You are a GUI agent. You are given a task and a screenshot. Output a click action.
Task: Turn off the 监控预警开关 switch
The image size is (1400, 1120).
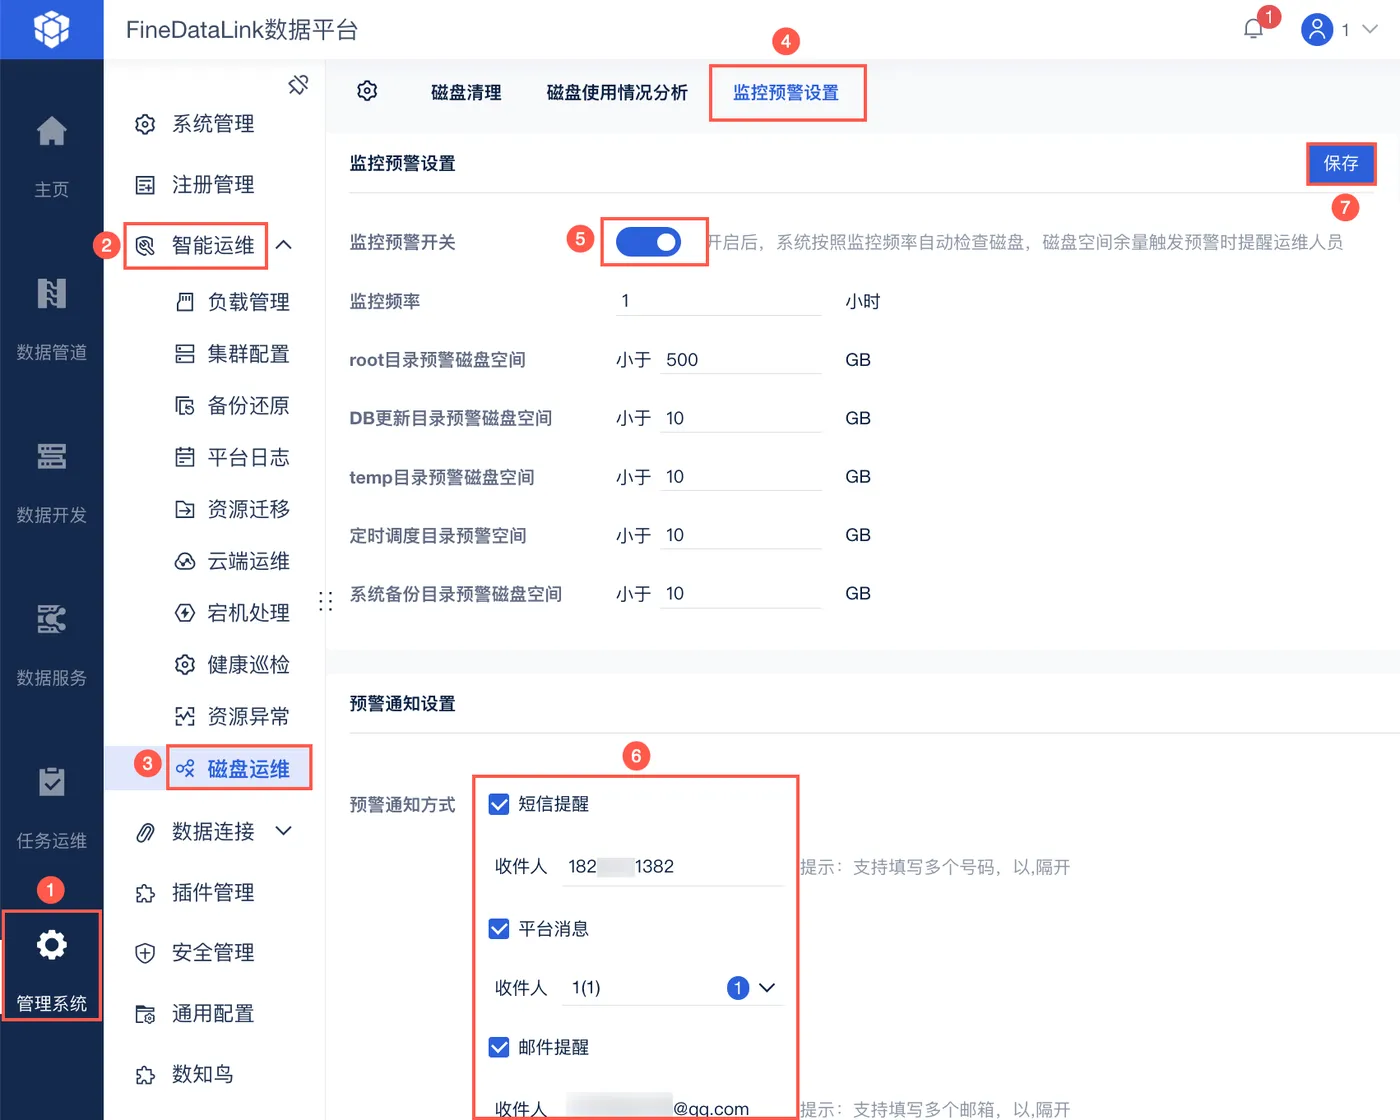click(648, 242)
